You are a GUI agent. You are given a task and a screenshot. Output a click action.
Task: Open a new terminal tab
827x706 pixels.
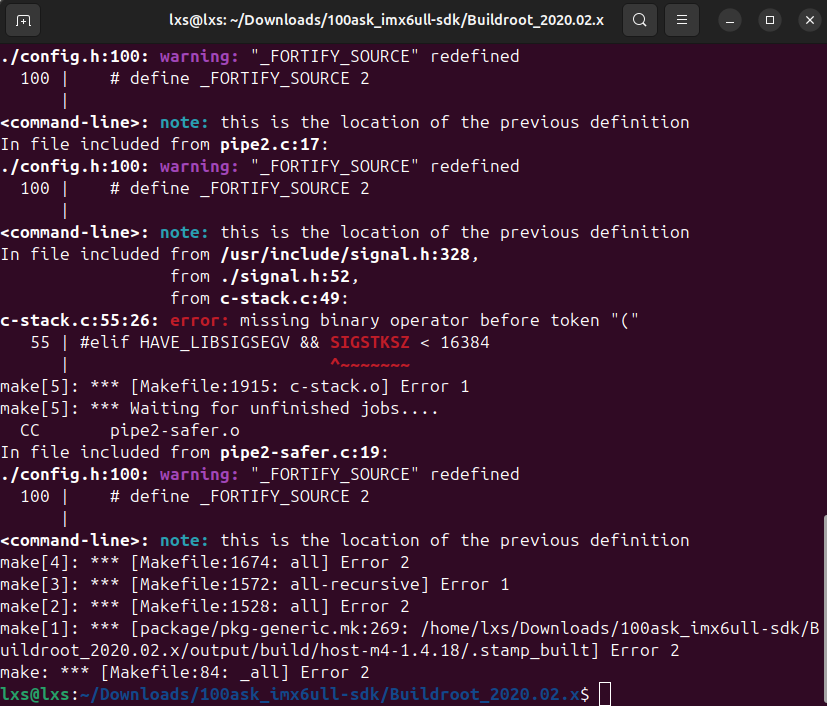coord(24,20)
